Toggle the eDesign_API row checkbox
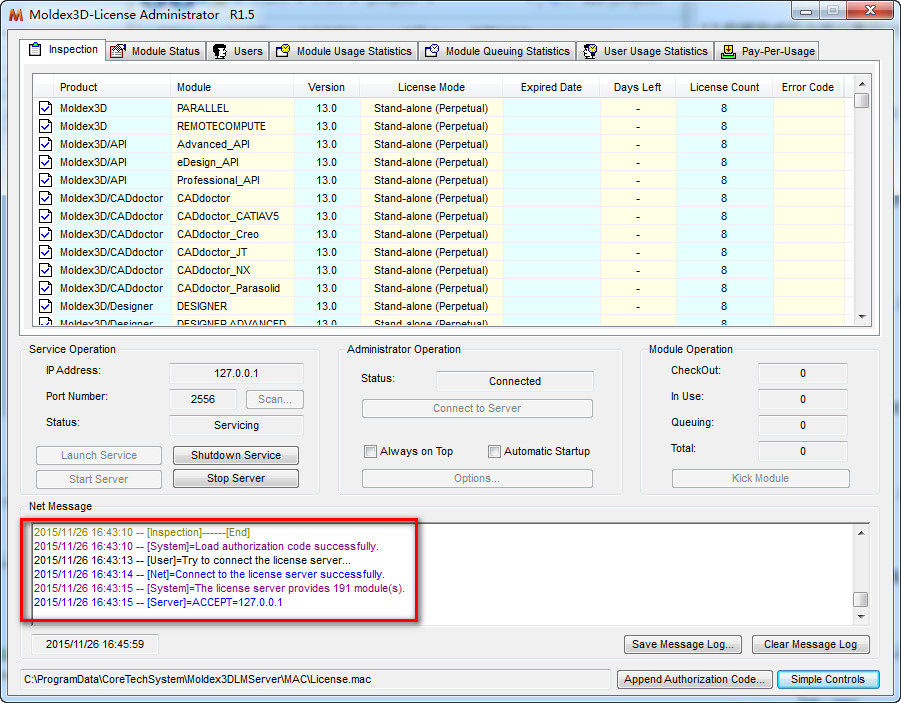This screenshot has height=703, width=901. [45, 162]
